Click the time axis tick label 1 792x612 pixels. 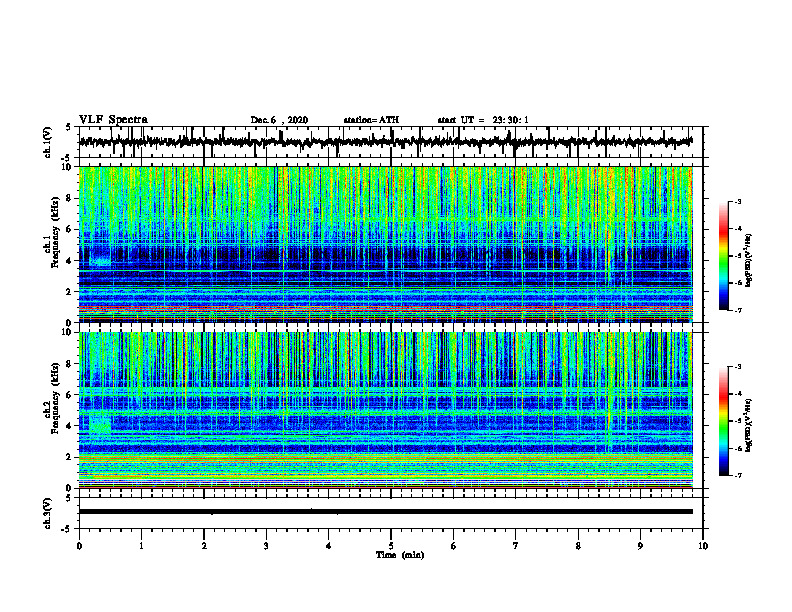(141, 546)
